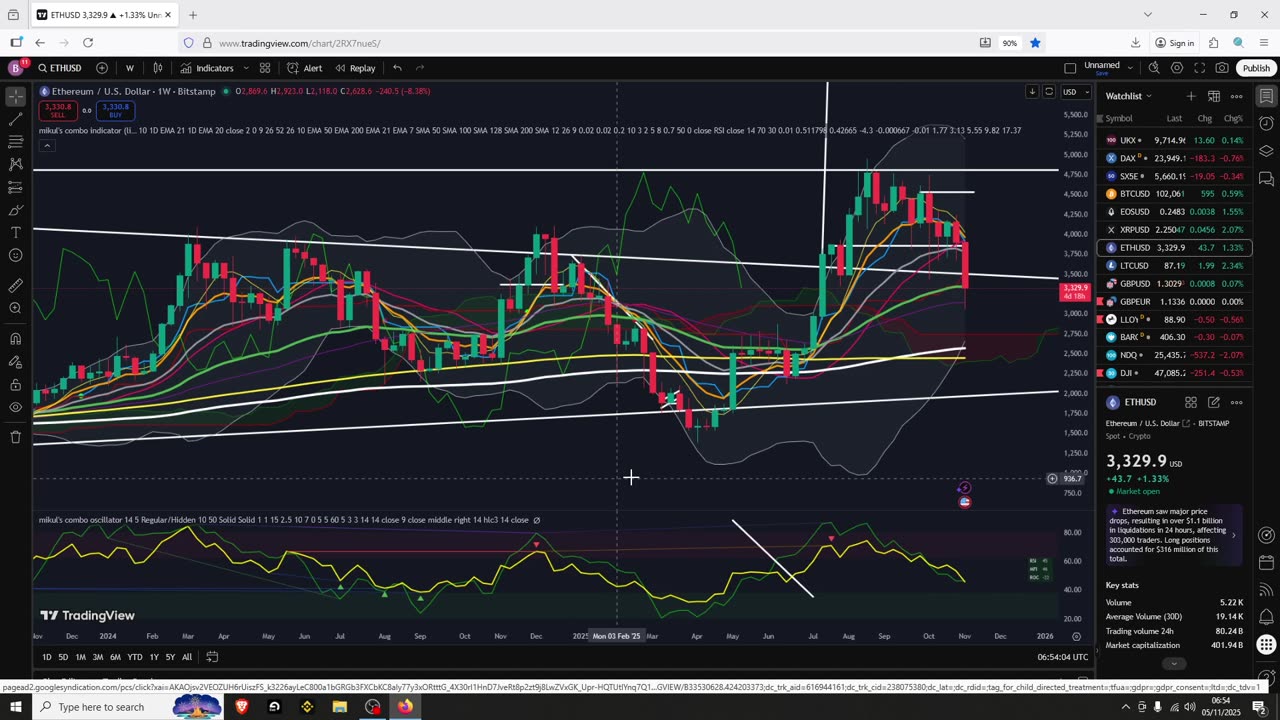This screenshot has width=1280, height=720.
Task: Open the quick search icon
Action: [x=1154, y=68]
